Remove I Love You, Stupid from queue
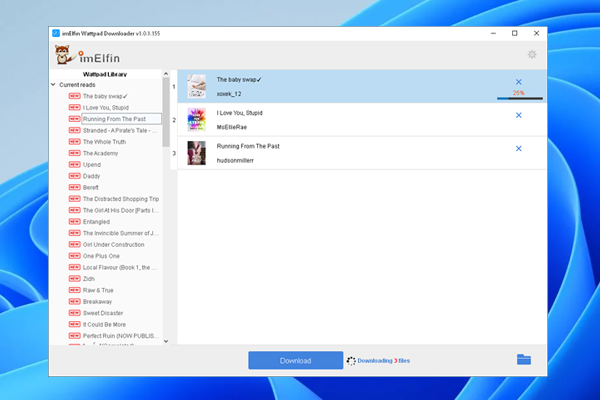The height and width of the screenshot is (400, 600). [518, 115]
